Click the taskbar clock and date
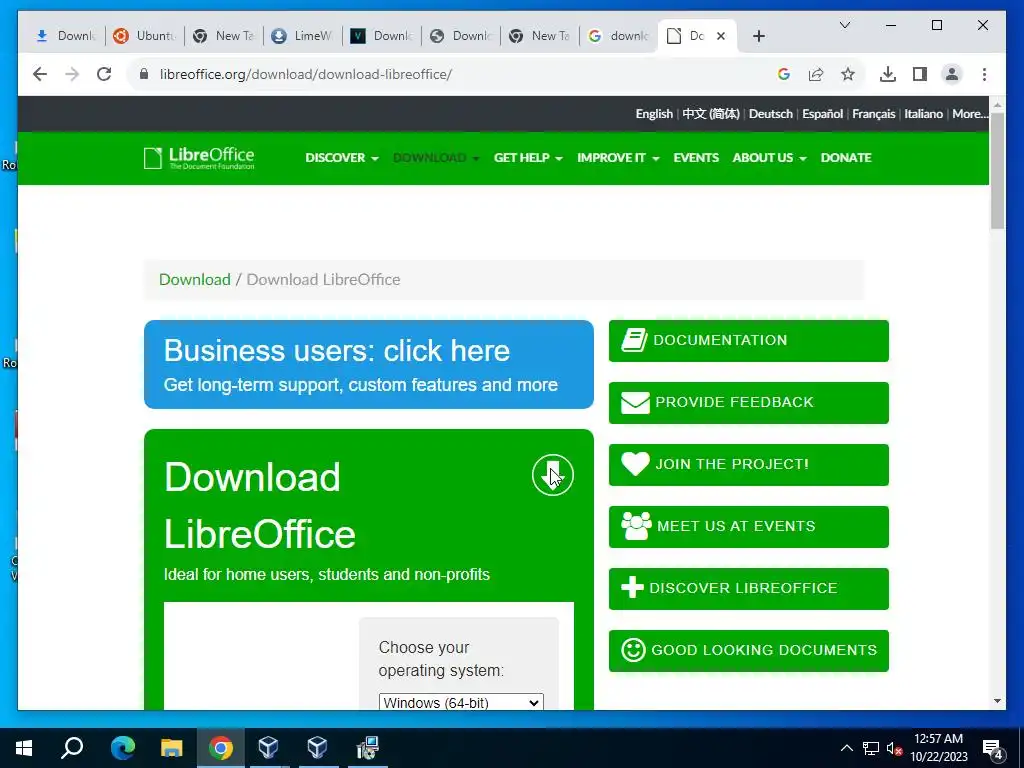Screen dimensions: 1024x768 tap(938, 748)
